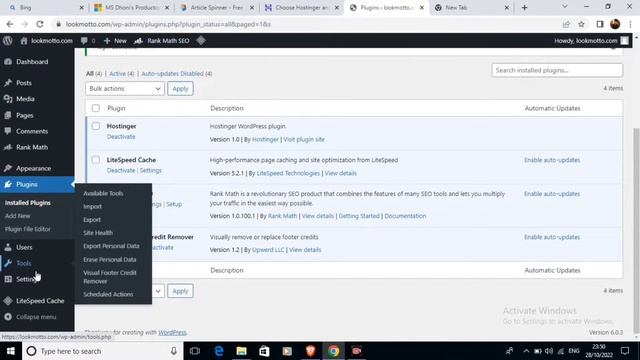Click the LiteSpeed diamond icon in the admin bar
640x360 pixels.
(x=201, y=40)
